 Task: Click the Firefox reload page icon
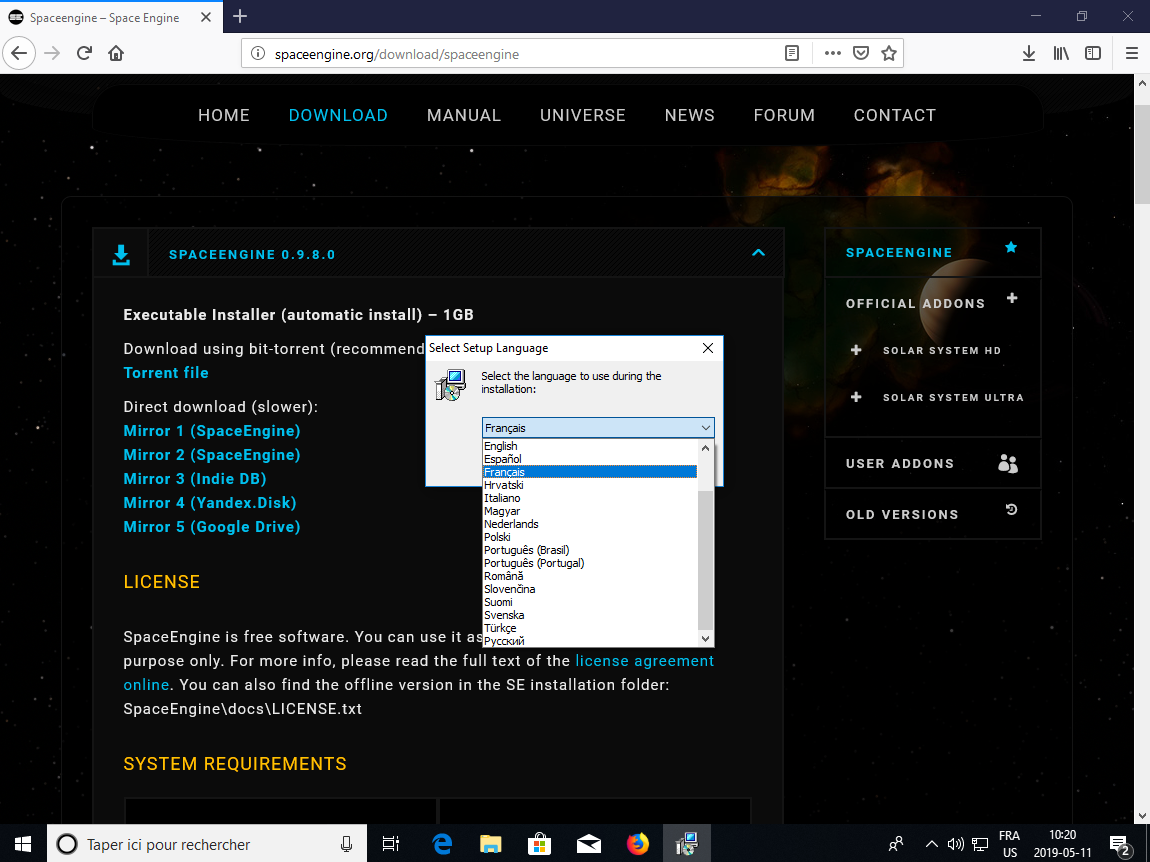click(x=85, y=53)
